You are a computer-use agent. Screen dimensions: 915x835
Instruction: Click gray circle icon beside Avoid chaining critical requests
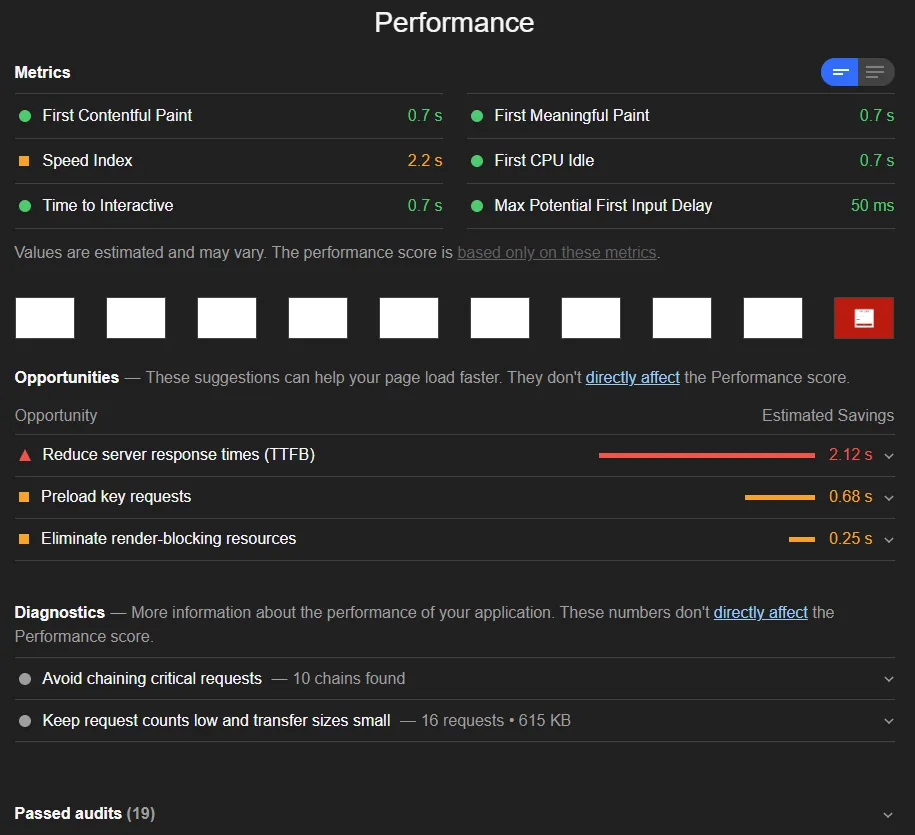(x=25, y=679)
